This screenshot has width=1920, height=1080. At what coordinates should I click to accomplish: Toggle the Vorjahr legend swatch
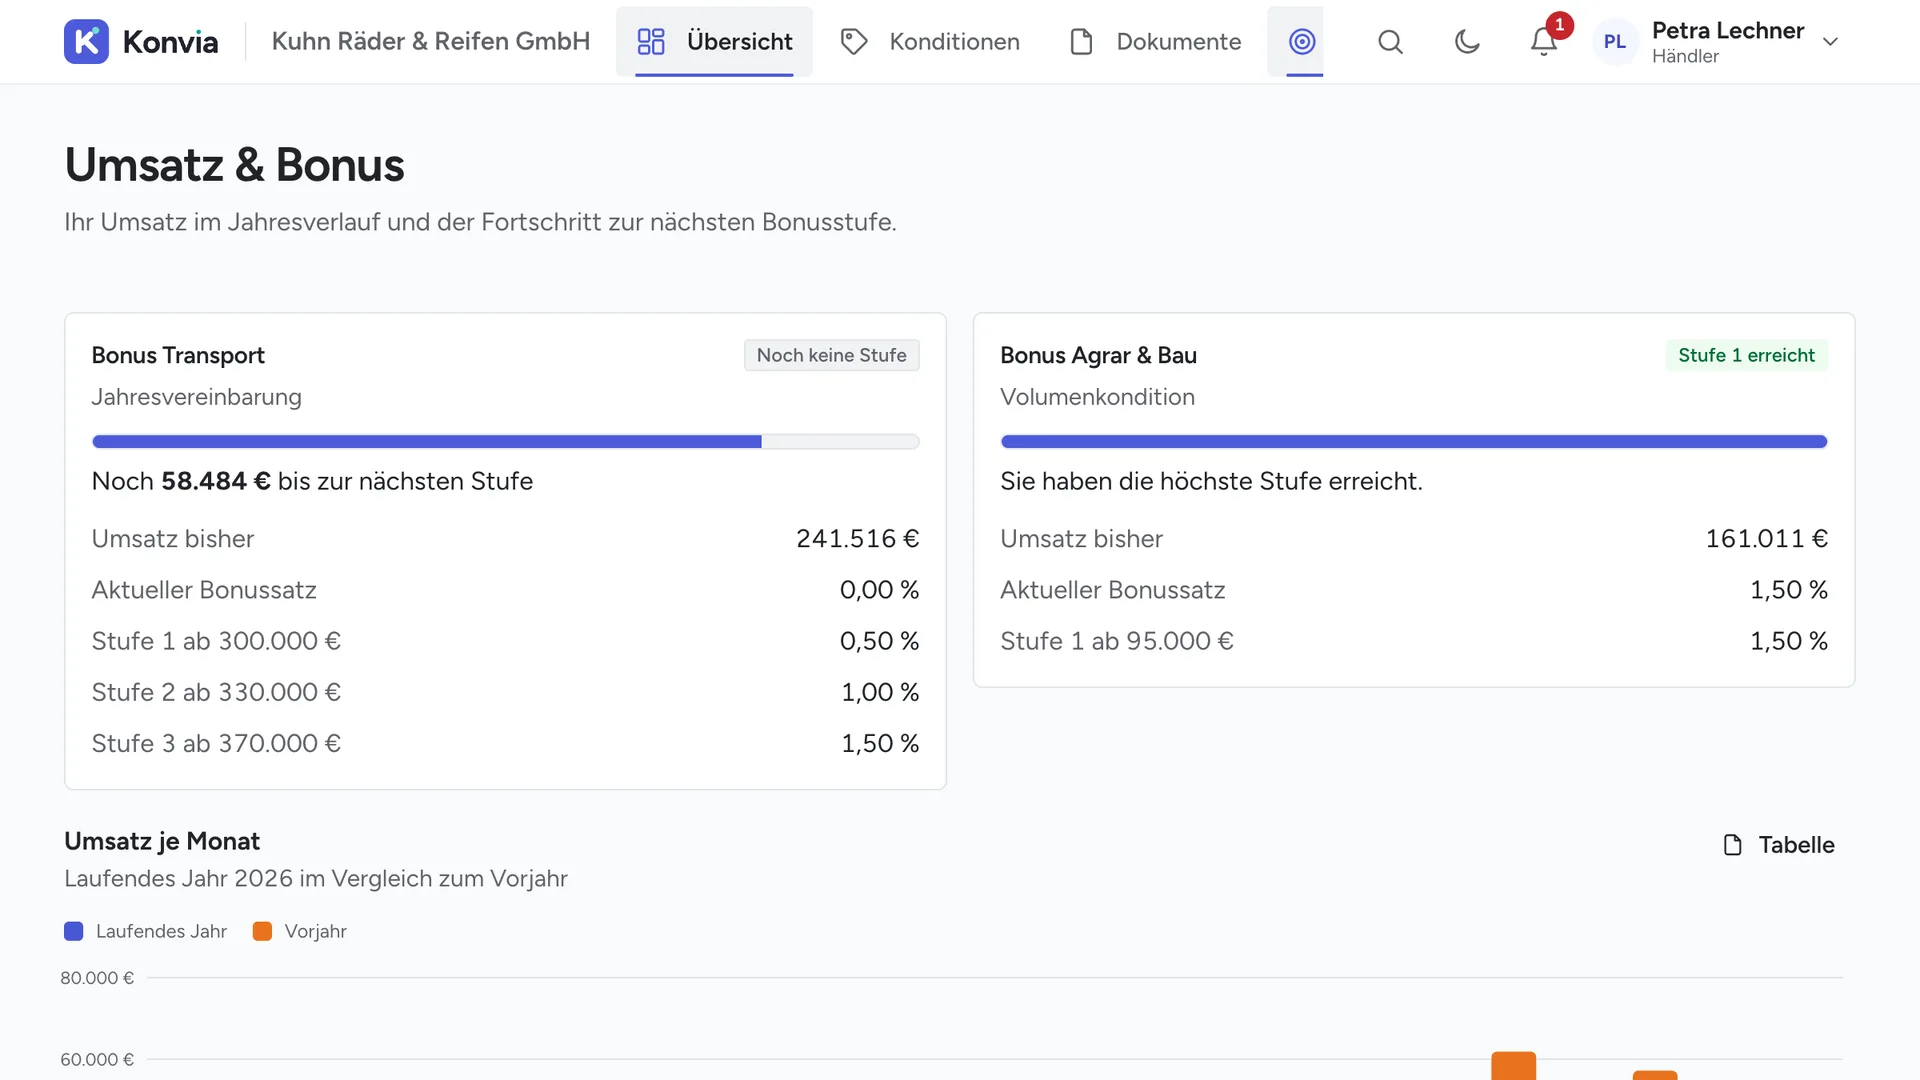tap(262, 931)
